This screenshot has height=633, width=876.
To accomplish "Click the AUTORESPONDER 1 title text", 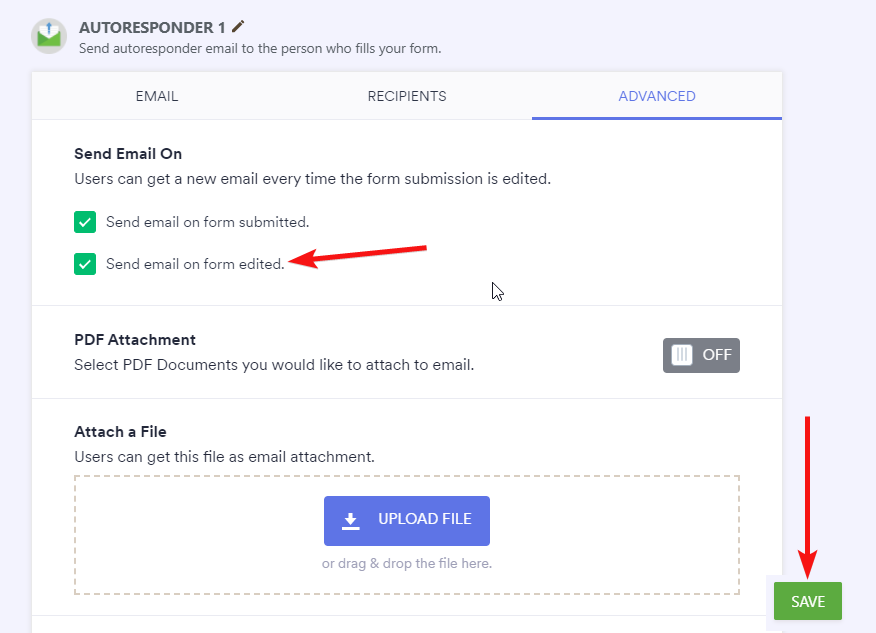I will tap(152, 27).
